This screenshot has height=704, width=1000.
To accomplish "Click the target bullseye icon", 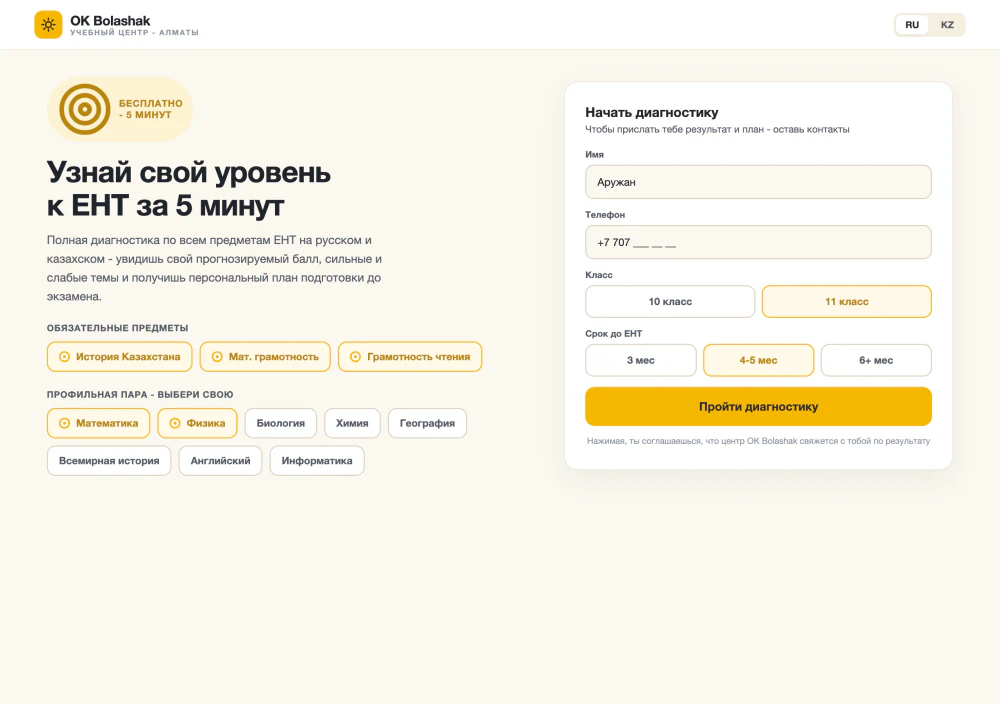I will click(x=85, y=109).
